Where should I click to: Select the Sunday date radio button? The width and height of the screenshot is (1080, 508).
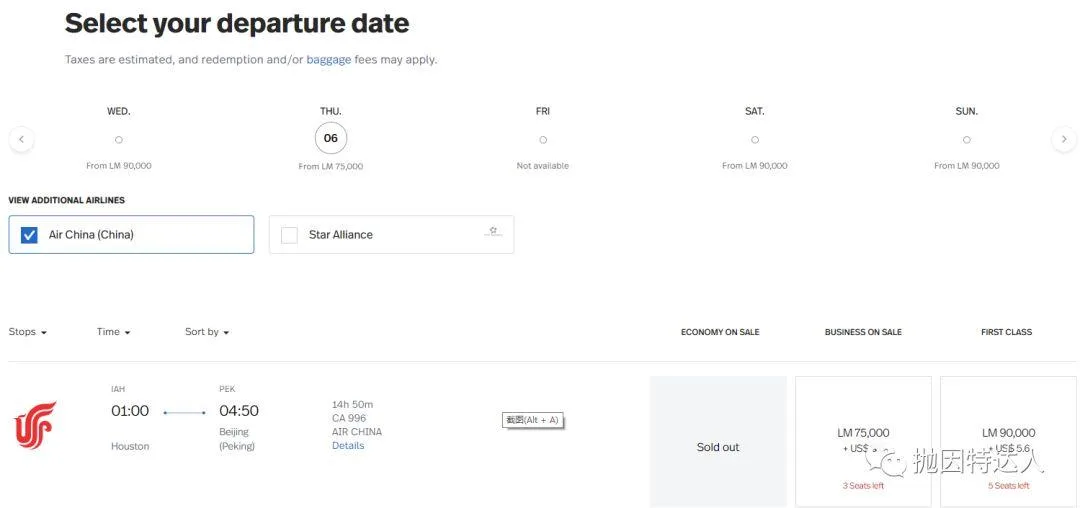pos(966,140)
